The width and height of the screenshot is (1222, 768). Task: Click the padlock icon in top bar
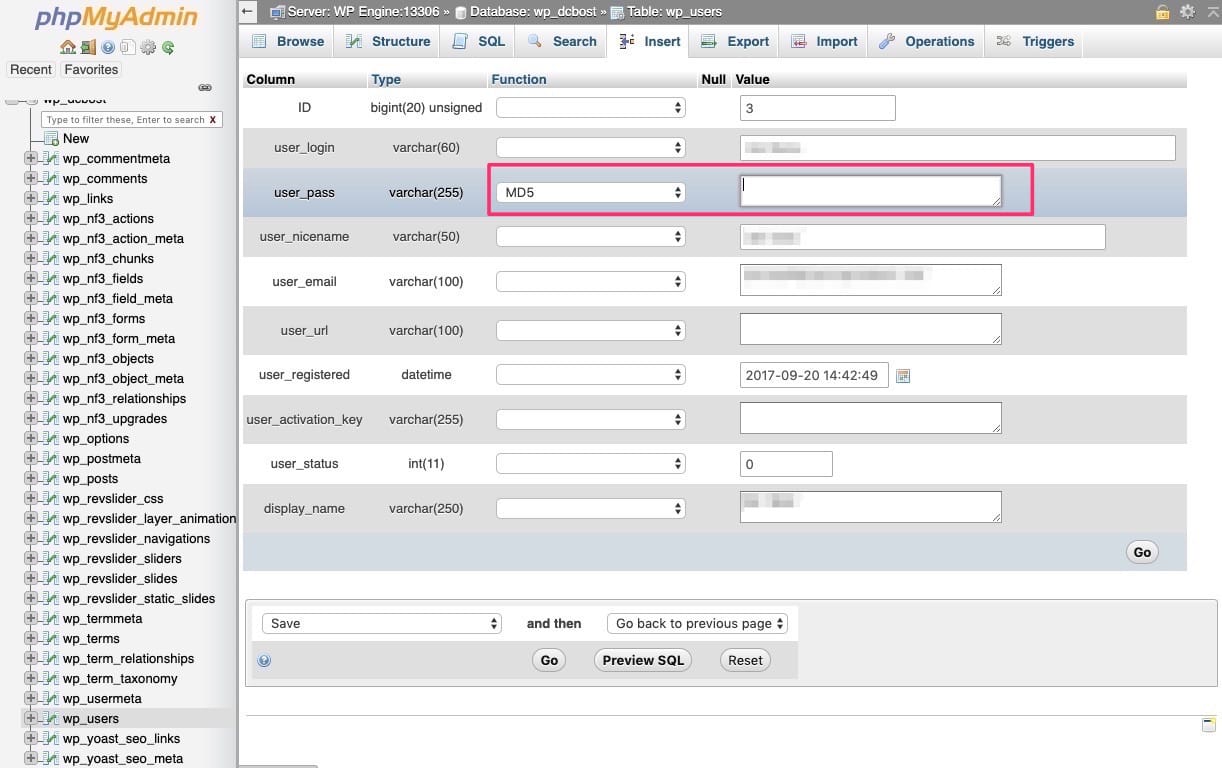click(1163, 12)
